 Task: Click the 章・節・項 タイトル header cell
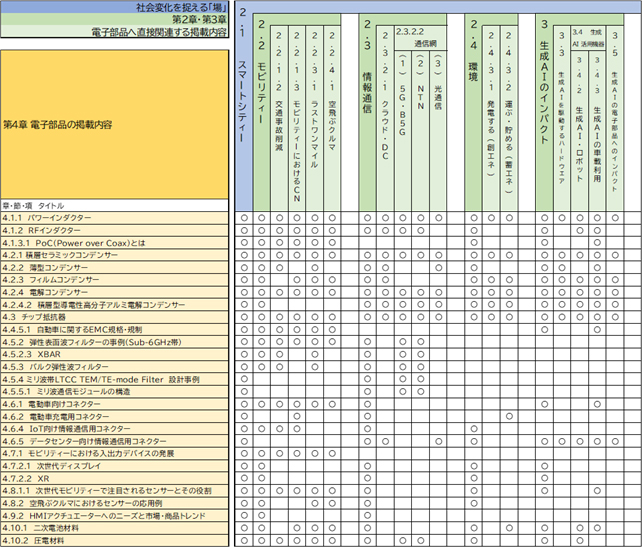(114, 206)
